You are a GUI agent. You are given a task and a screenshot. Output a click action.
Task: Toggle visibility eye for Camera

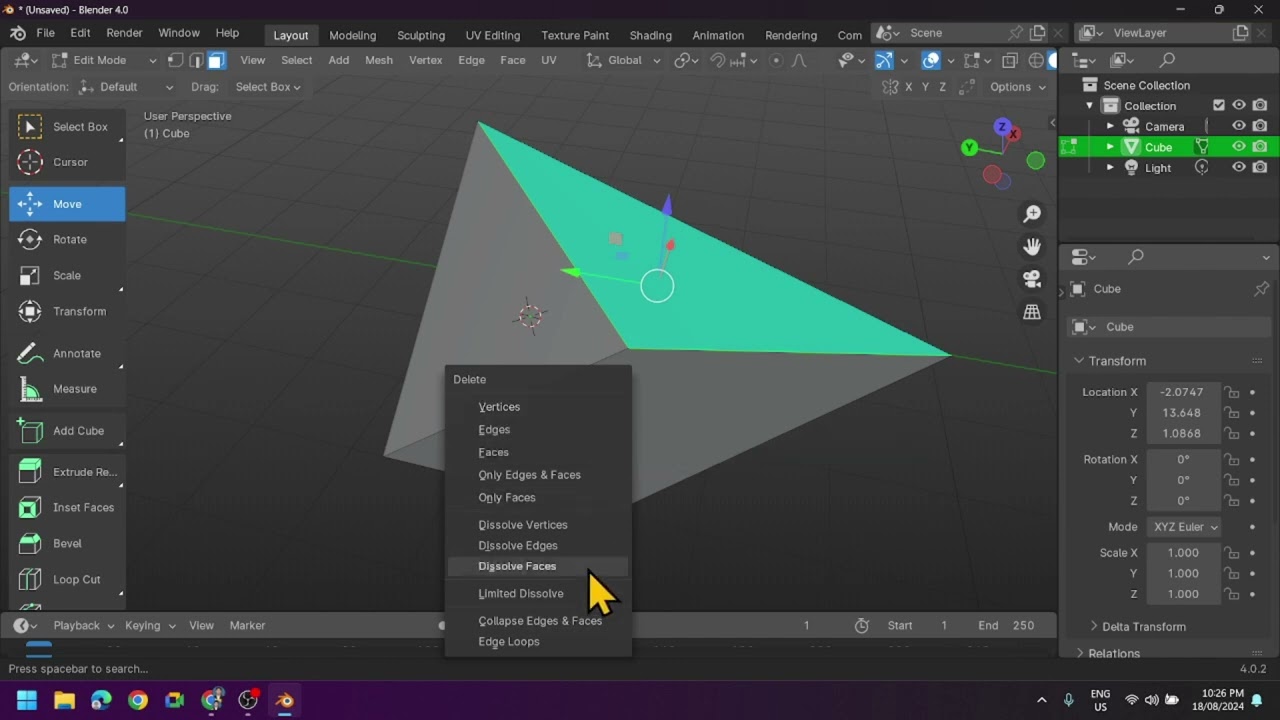[1239, 126]
